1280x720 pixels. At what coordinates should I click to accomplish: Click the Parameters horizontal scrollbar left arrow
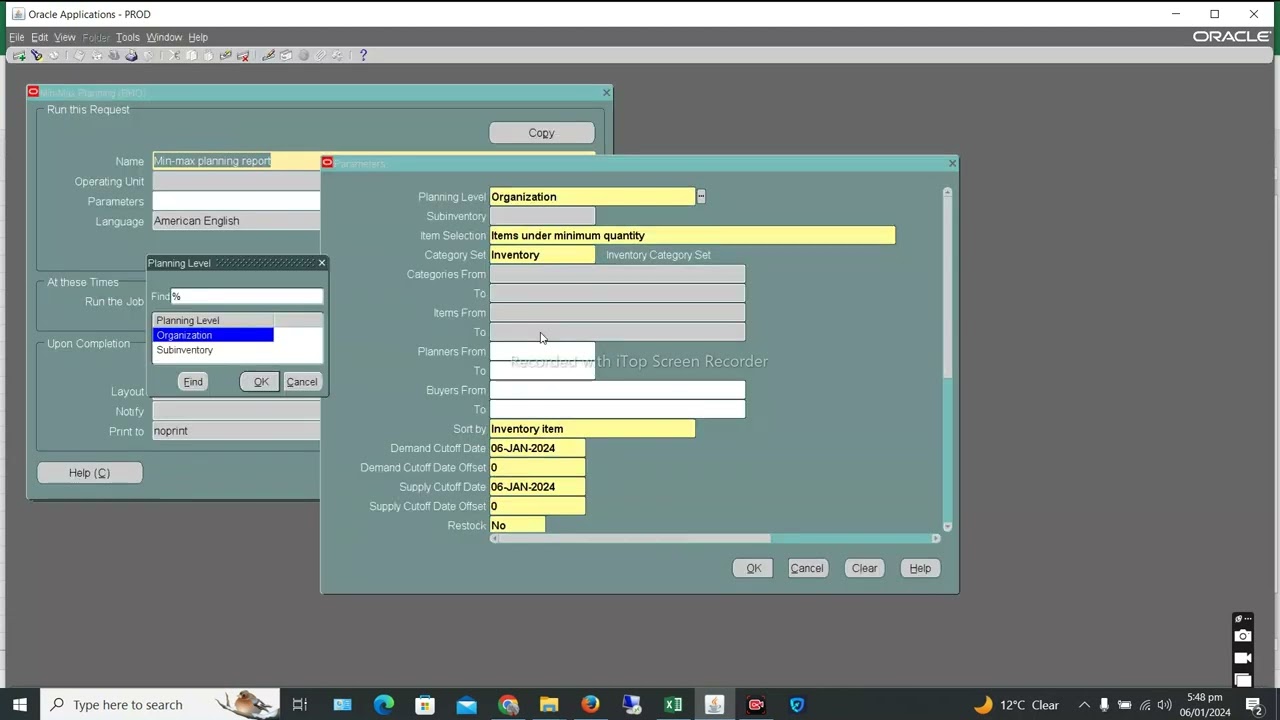pos(494,539)
